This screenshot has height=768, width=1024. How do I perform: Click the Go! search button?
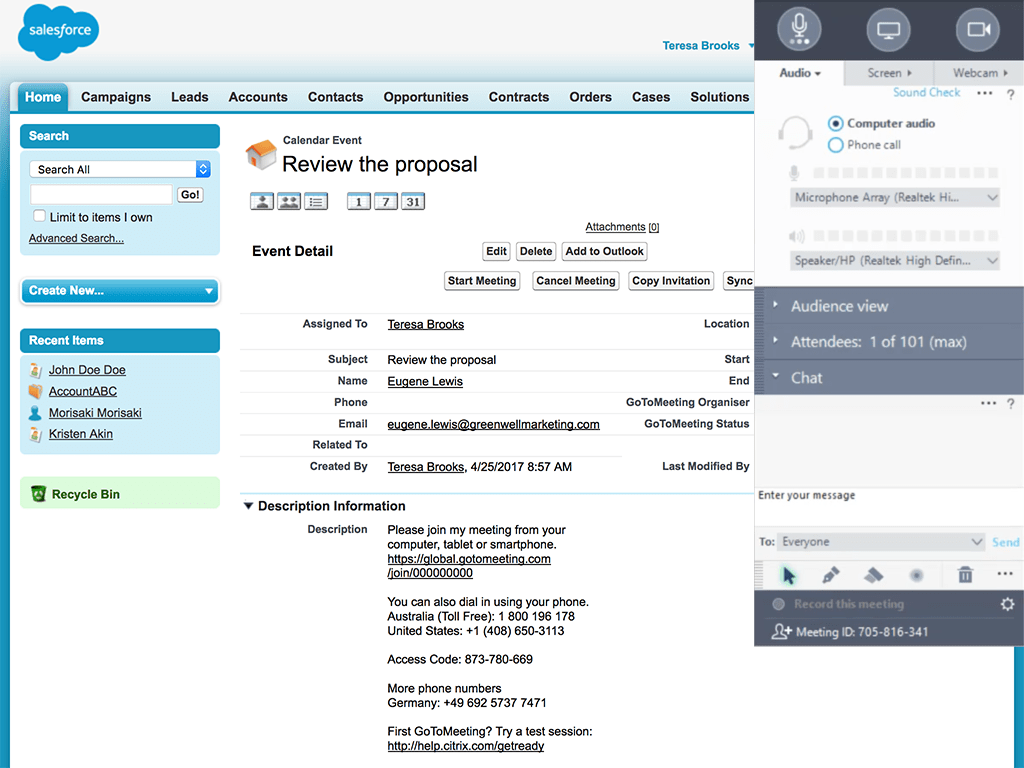(190, 195)
